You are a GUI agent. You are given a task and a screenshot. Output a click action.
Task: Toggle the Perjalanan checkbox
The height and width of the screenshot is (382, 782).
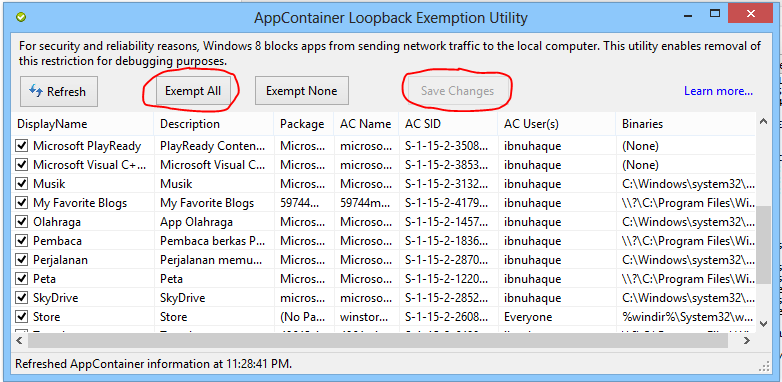point(21,259)
